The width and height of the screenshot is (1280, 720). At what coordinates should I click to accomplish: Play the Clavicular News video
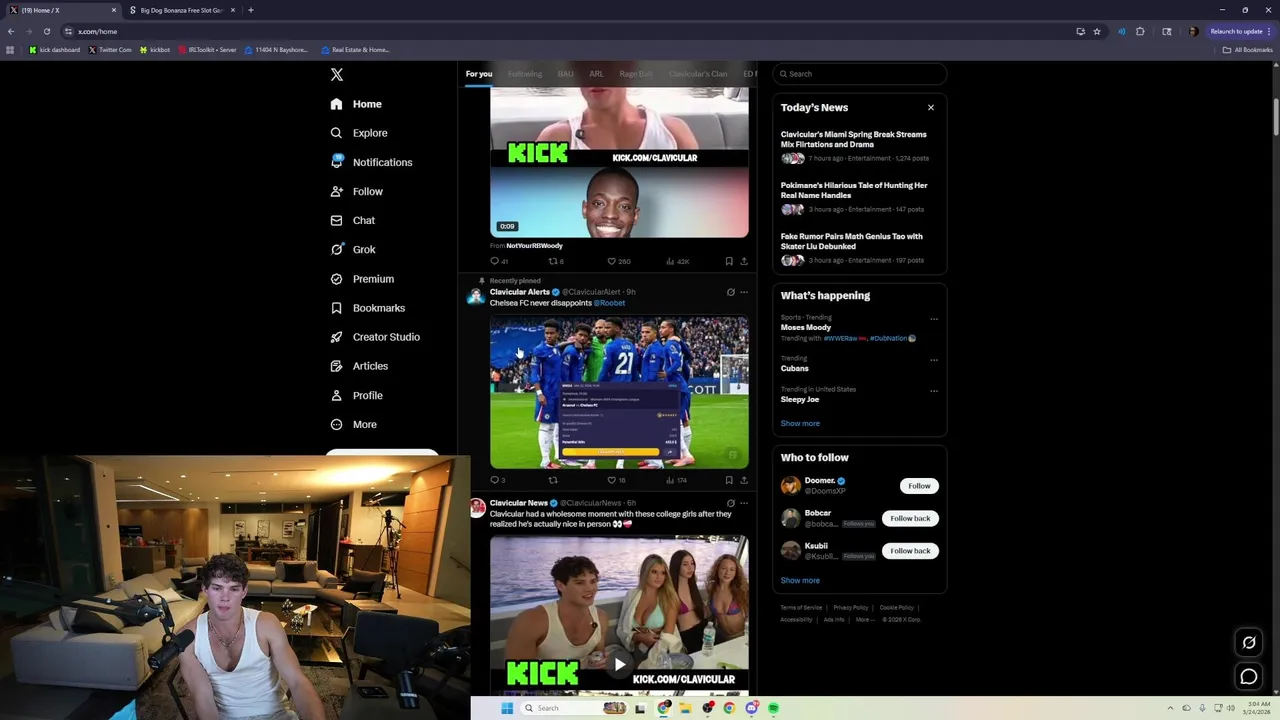[619, 664]
